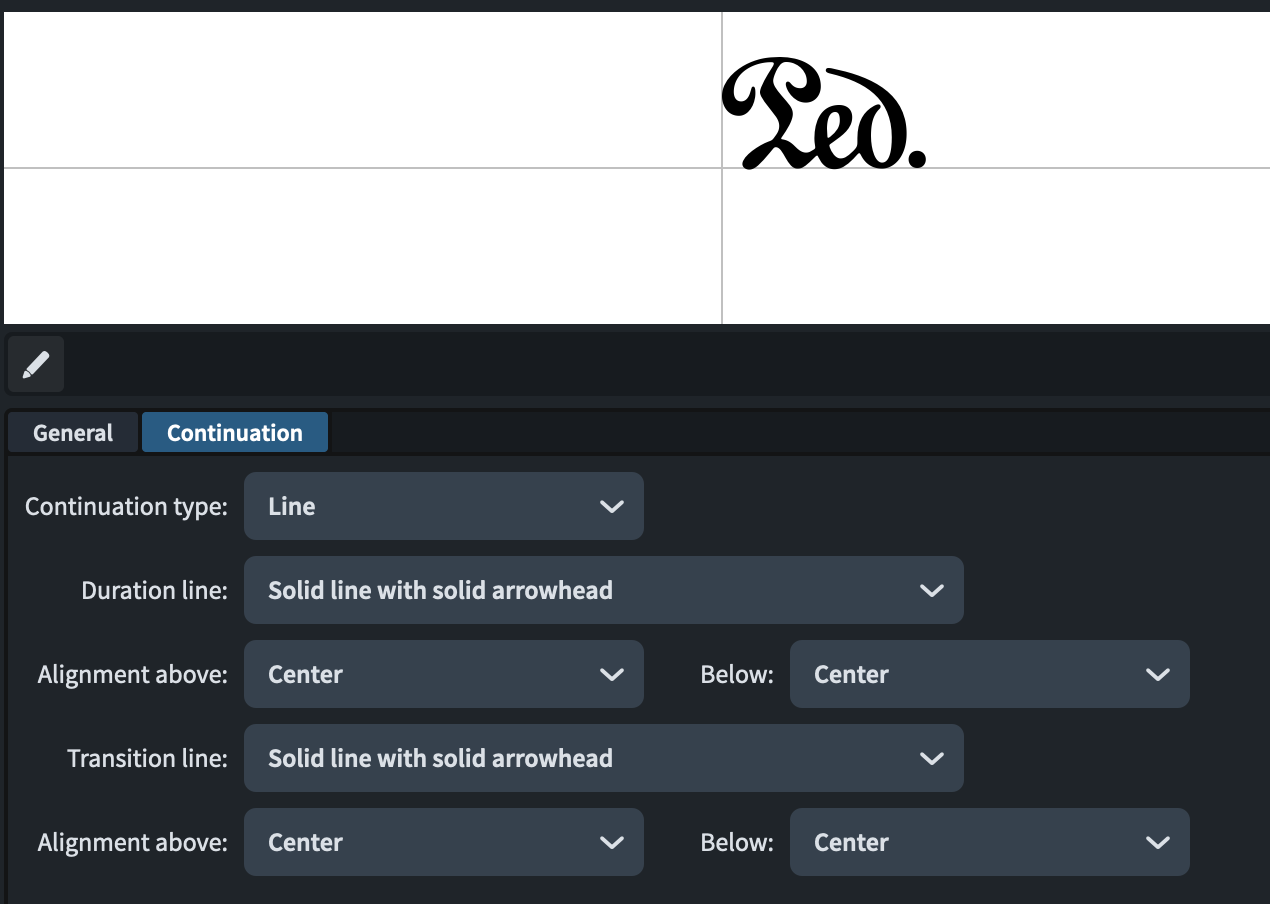Open the Continuation tab
The width and height of the screenshot is (1270, 904).
click(x=235, y=433)
